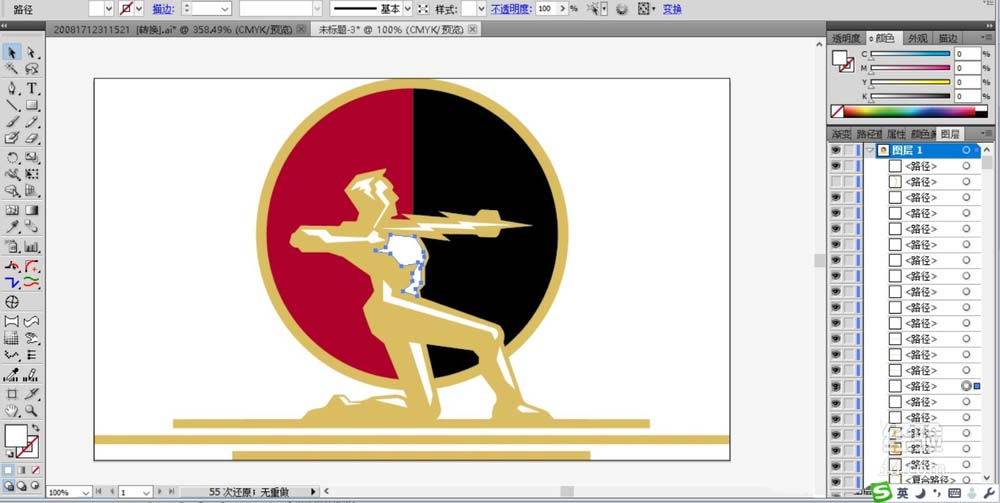
Task: Select the Zoom magnifier tool
Action: [32, 411]
